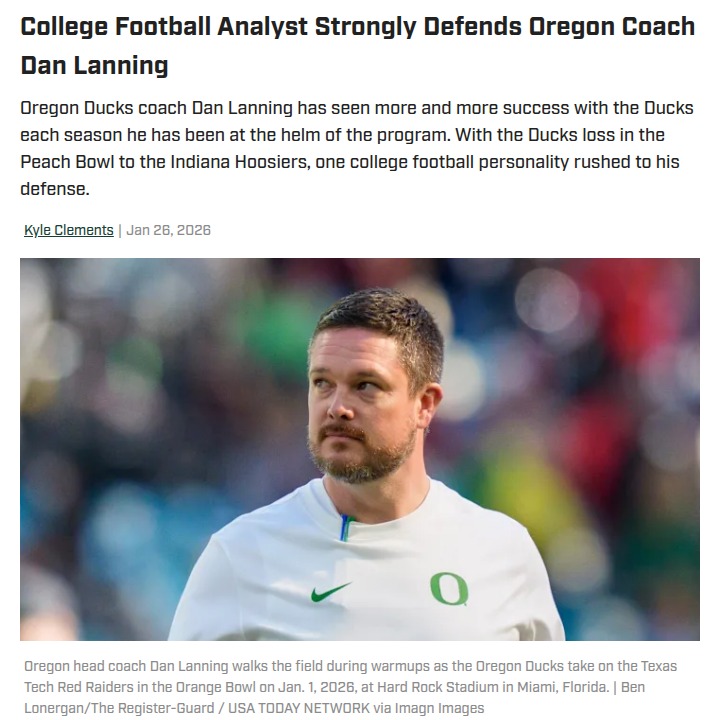Click "Defends Oregon Coach" in the headline
Image resolution: width=720 pixels, height=720 pixels.
point(559,26)
